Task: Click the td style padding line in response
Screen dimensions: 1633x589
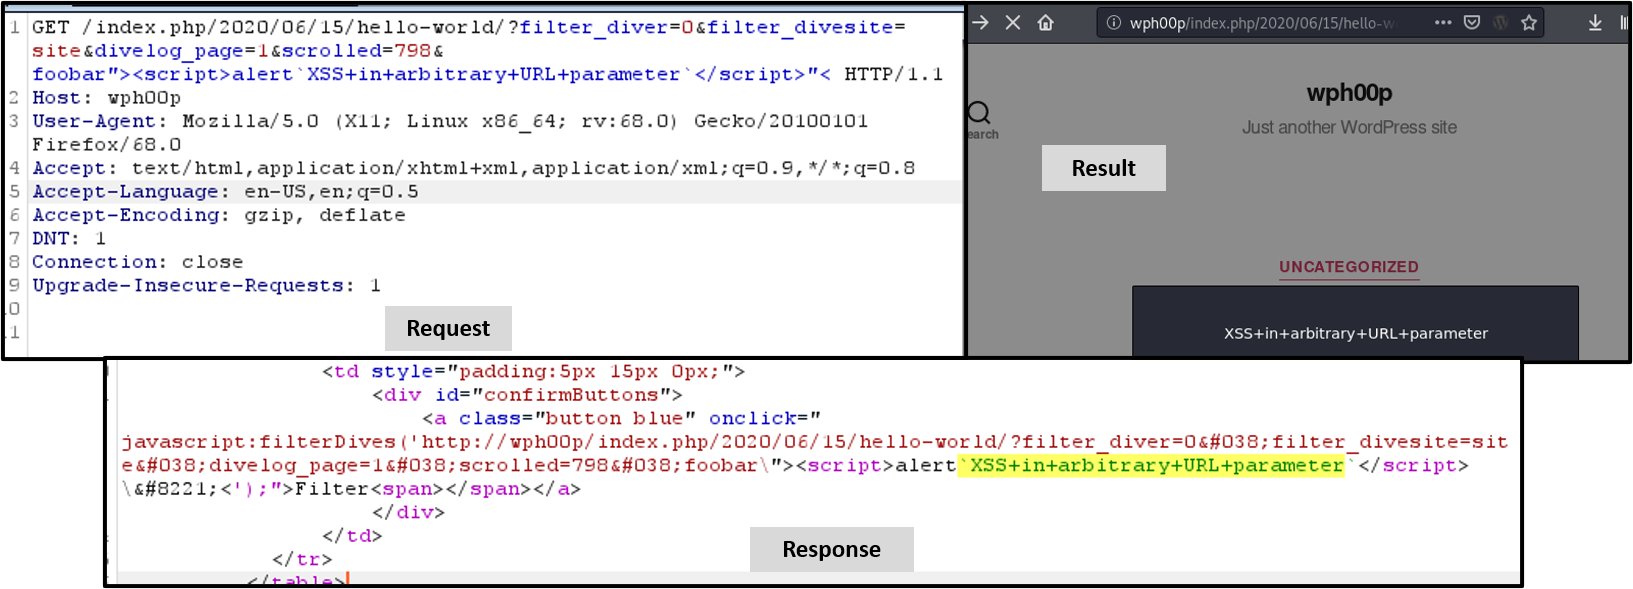Action: click(x=533, y=372)
